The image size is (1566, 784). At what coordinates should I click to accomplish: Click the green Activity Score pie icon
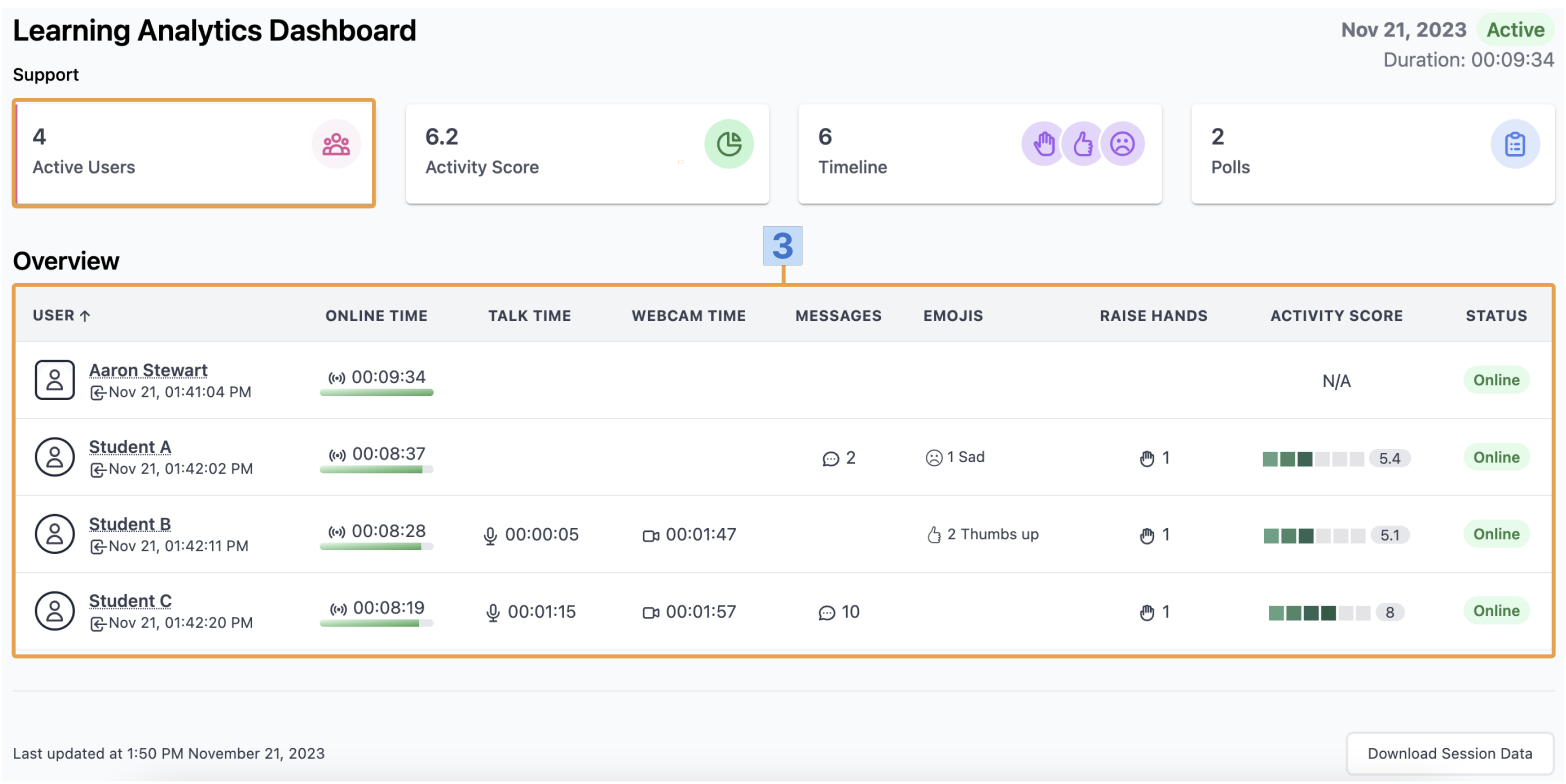[729, 144]
